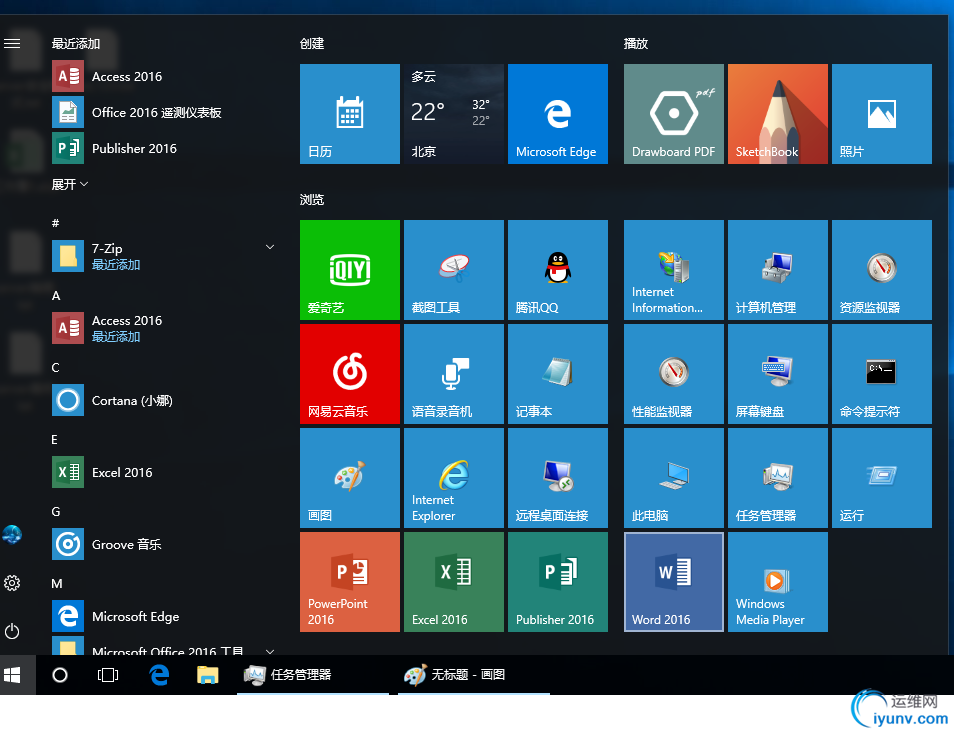Launch Windows Media Player tile
954x735 pixels.
pos(777,582)
